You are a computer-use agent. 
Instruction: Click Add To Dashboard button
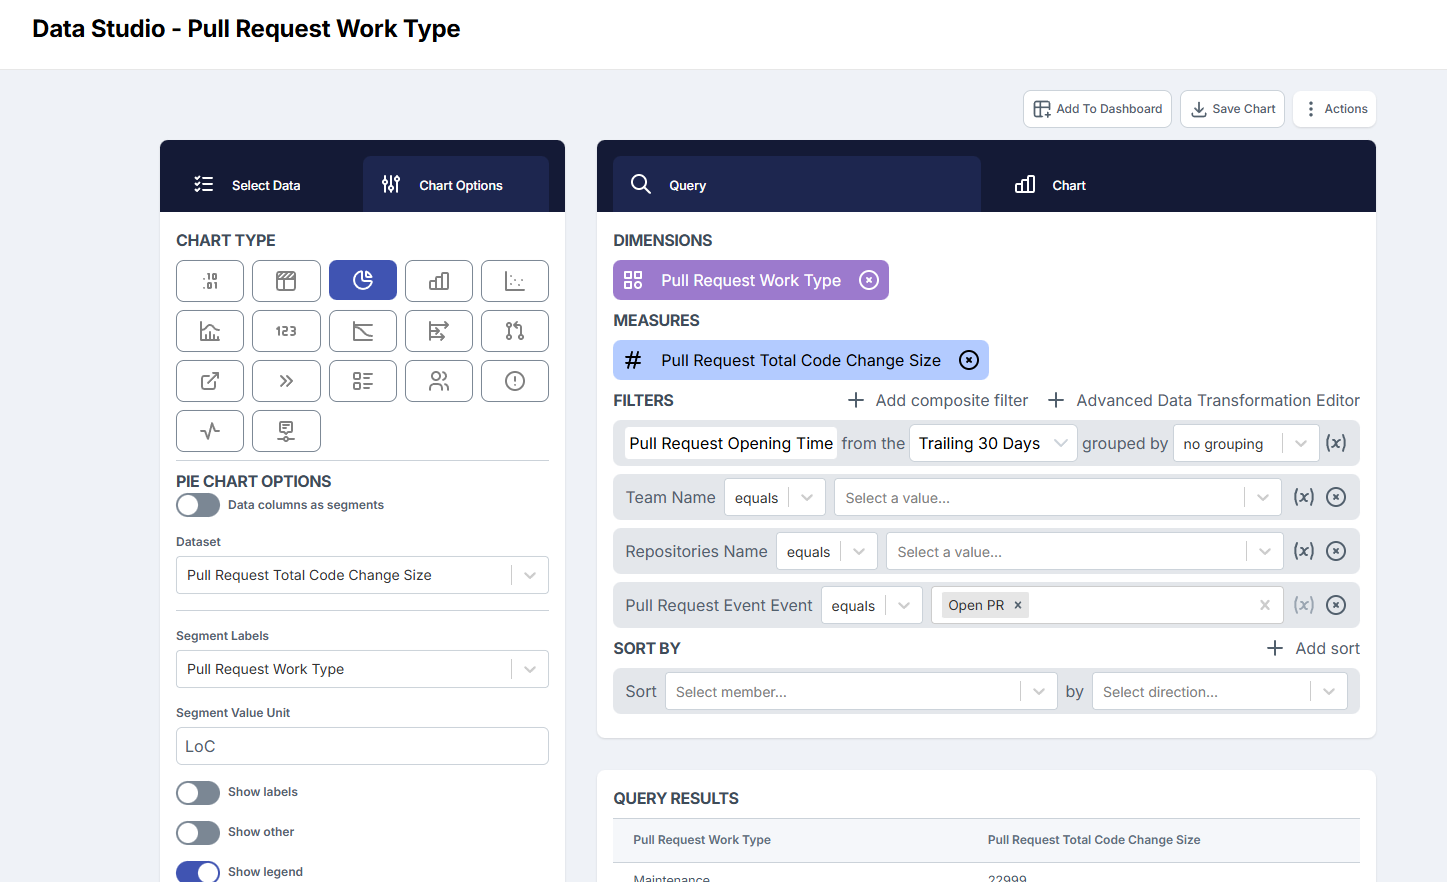pos(1097,109)
